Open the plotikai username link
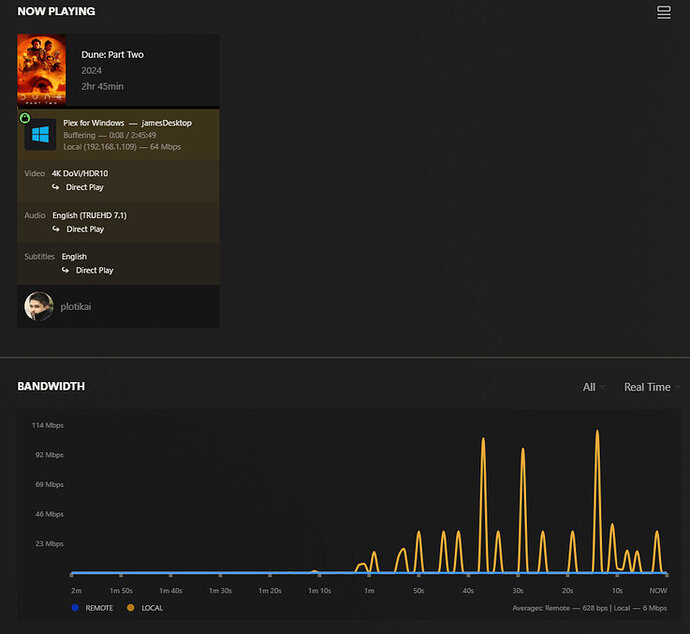Image resolution: width=690 pixels, height=634 pixels. [76, 306]
